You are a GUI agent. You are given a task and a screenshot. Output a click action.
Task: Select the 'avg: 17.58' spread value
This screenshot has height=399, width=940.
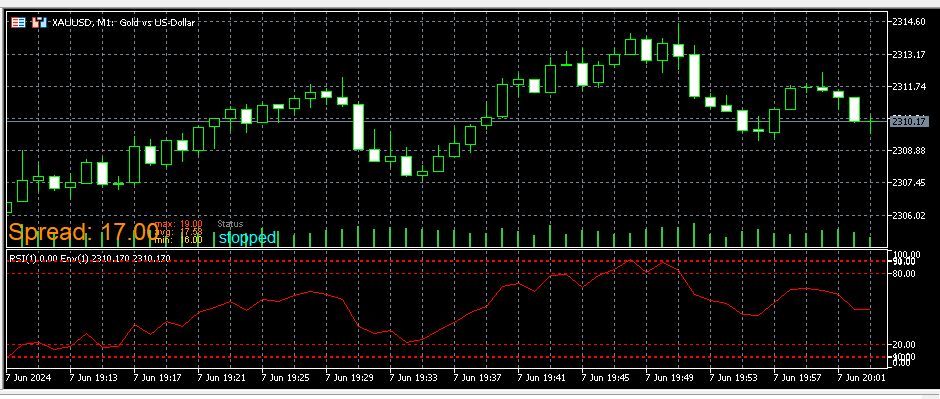point(179,232)
